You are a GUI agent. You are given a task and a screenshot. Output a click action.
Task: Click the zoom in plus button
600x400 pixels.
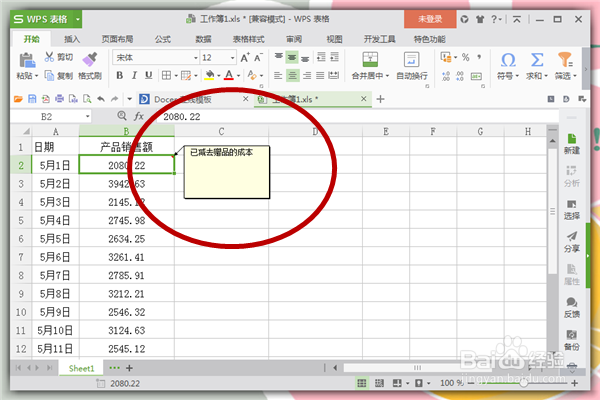point(574,383)
